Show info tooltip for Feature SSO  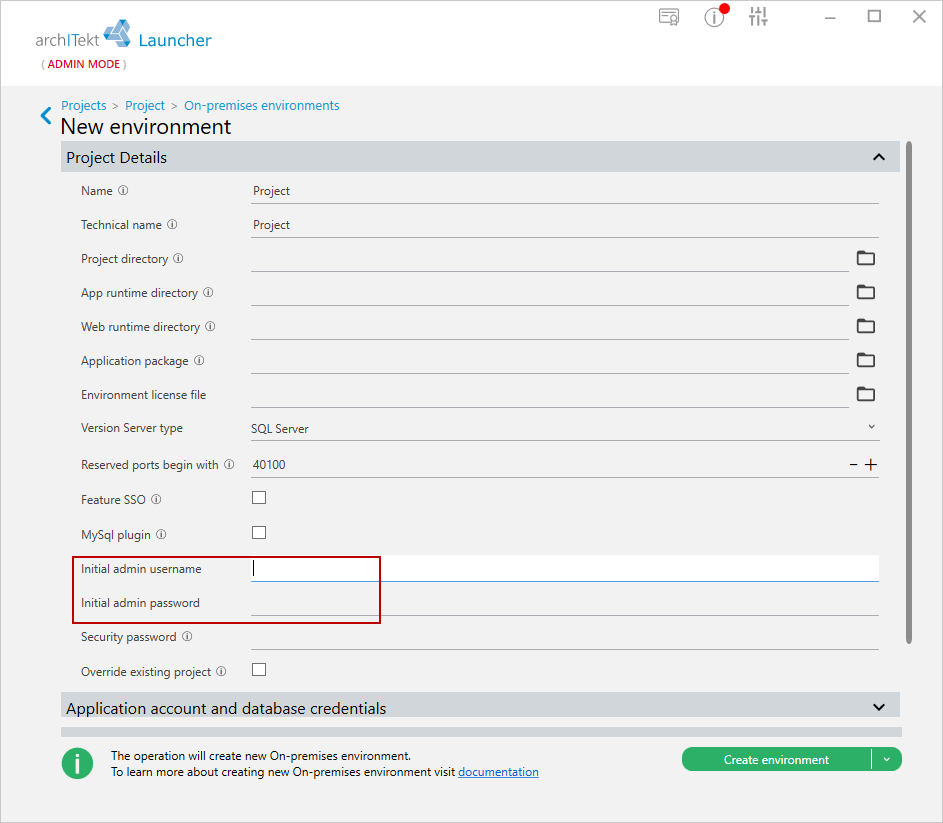click(x=156, y=499)
